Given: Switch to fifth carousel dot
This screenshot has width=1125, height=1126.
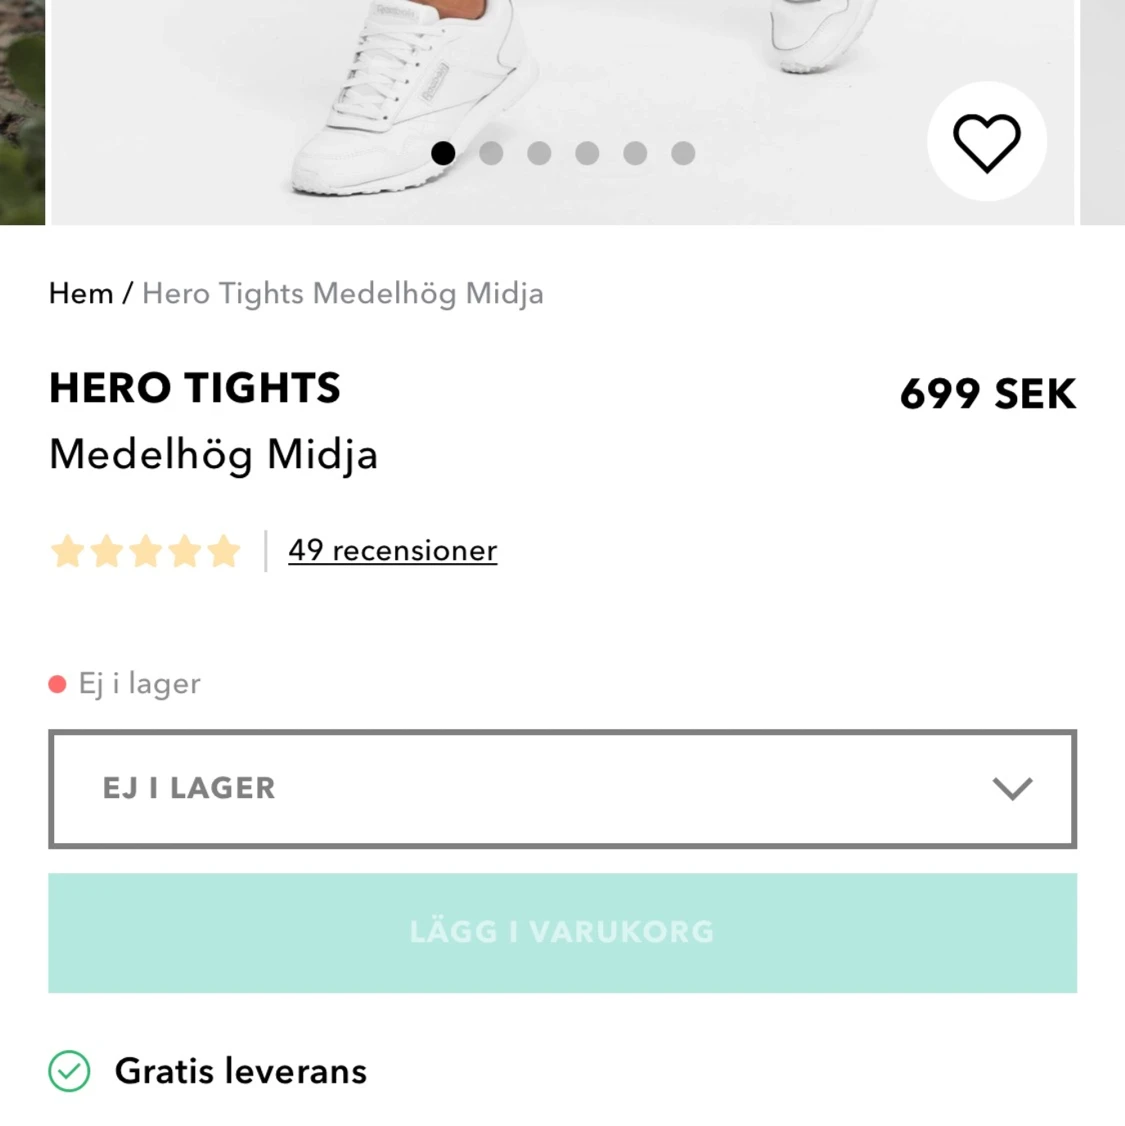Looking at the screenshot, I should click(x=635, y=153).
